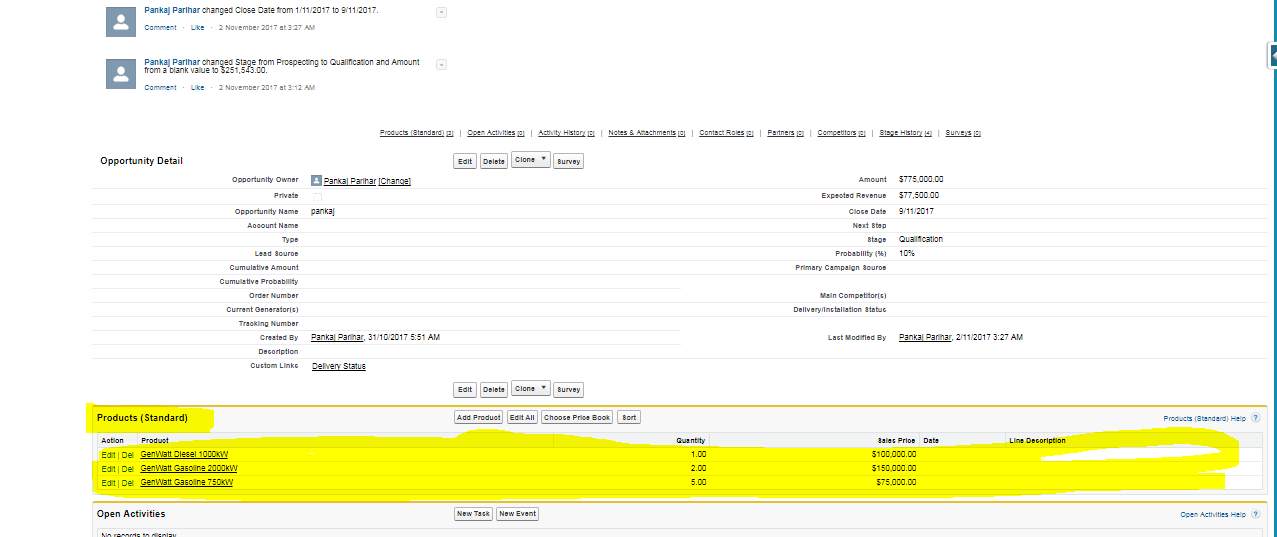Click the bottom Edit button
This screenshot has height=537, width=1277.
(x=465, y=389)
